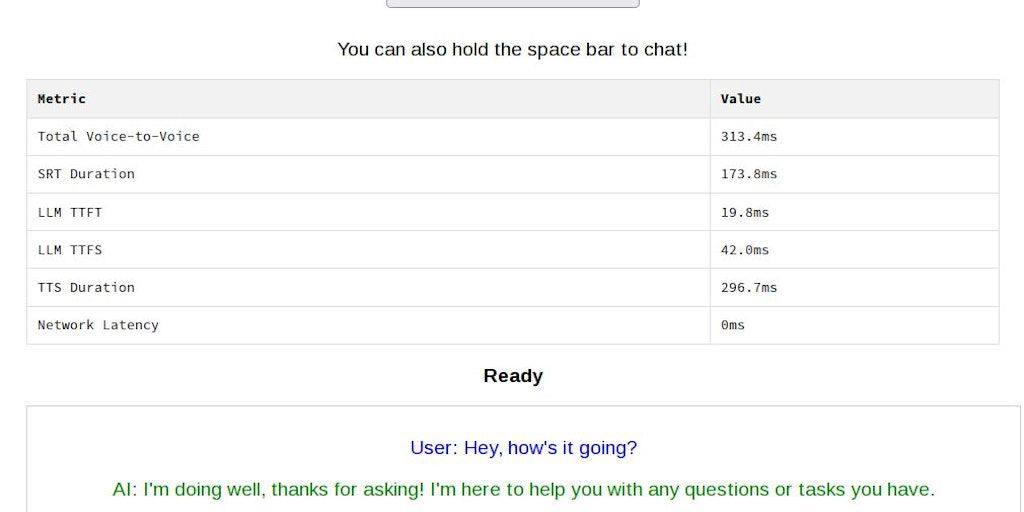Image resolution: width=1024 pixels, height=512 pixels.
Task: Select the LLM TTFT metric label
Action: click(x=70, y=212)
